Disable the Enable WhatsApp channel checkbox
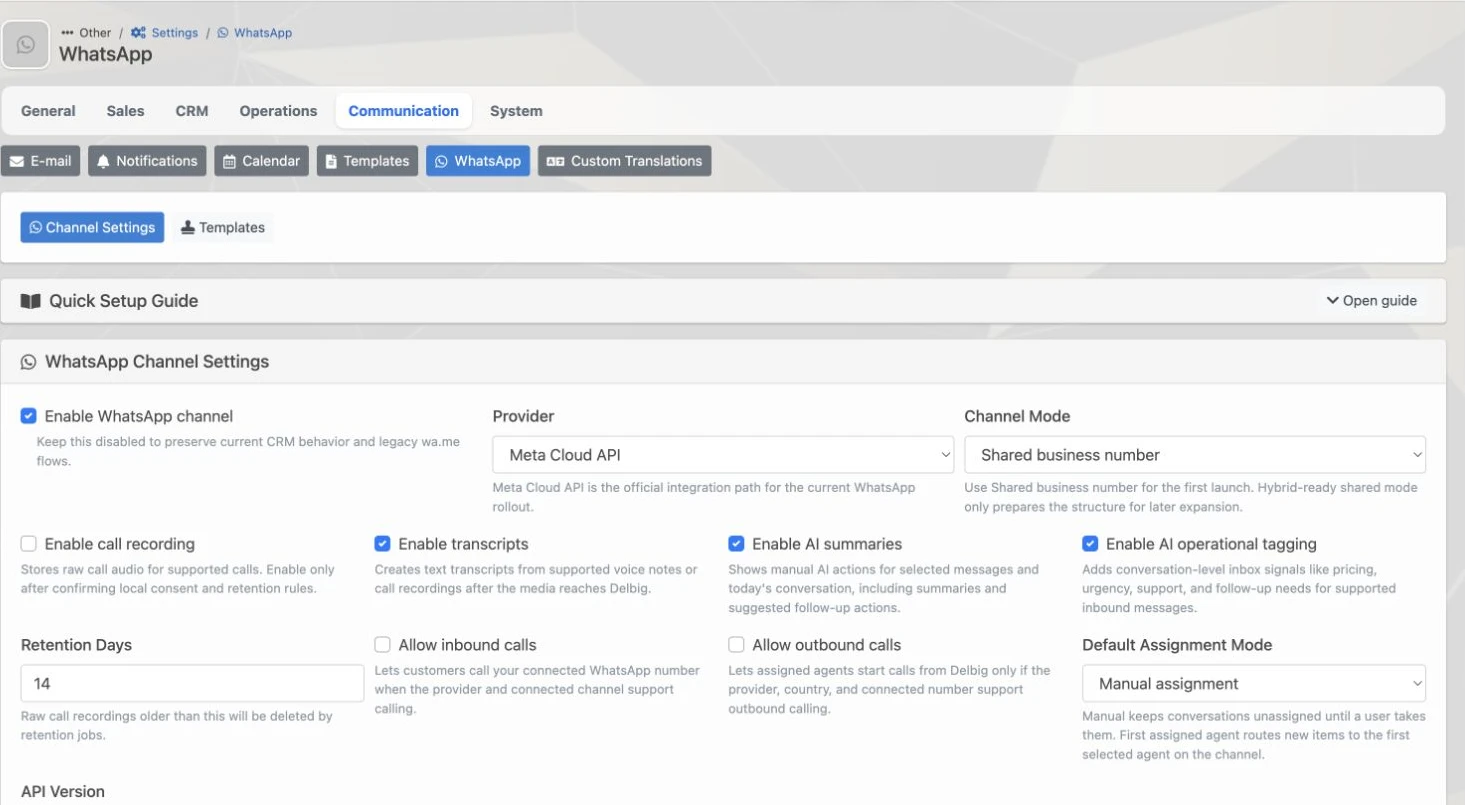Viewport: 1465px width, 805px height. click(29, 416)
